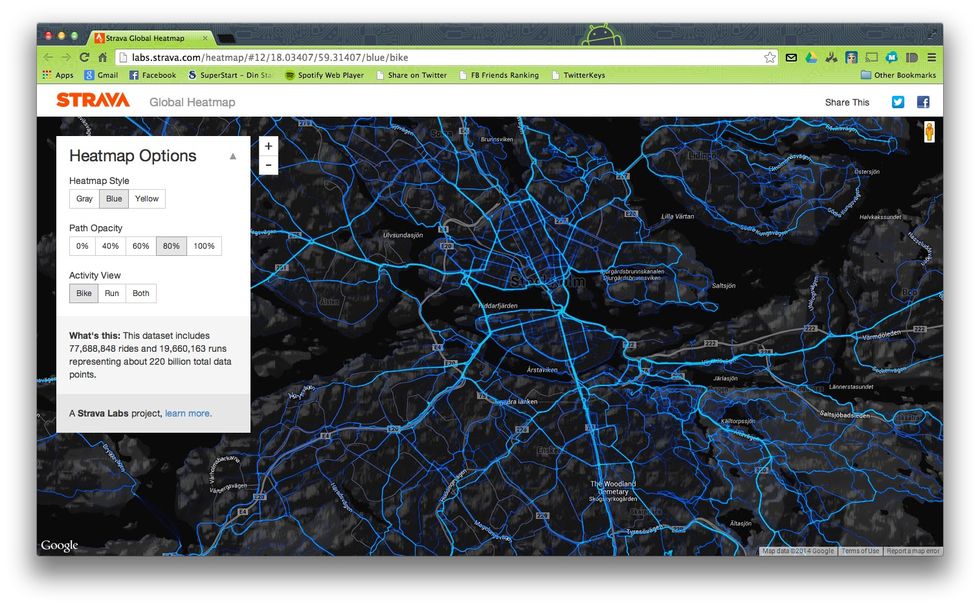Zoom out the map with minus button
This screenshot has height=607, width=980.
point(268,165)
